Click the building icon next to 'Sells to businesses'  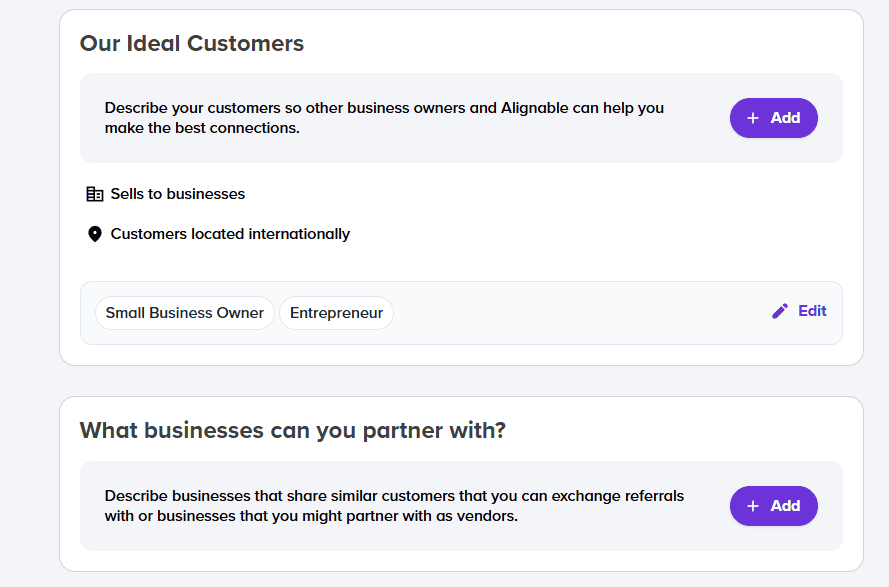[x=95, y=193]
